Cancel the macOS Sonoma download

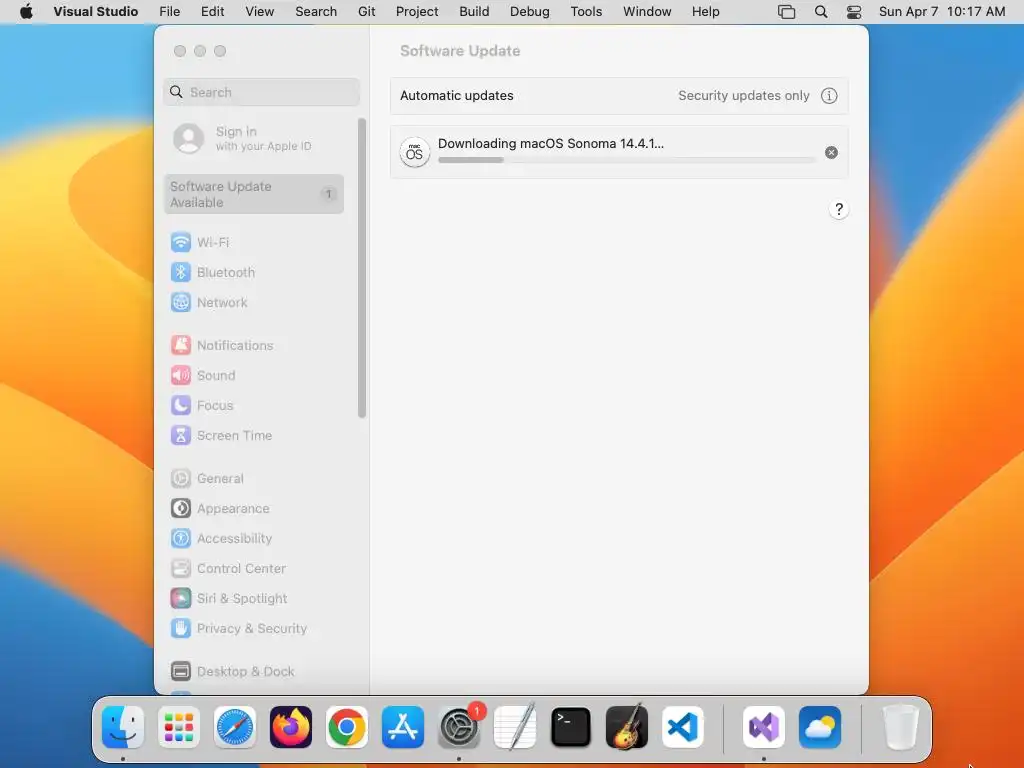click(x=831, y=153)
